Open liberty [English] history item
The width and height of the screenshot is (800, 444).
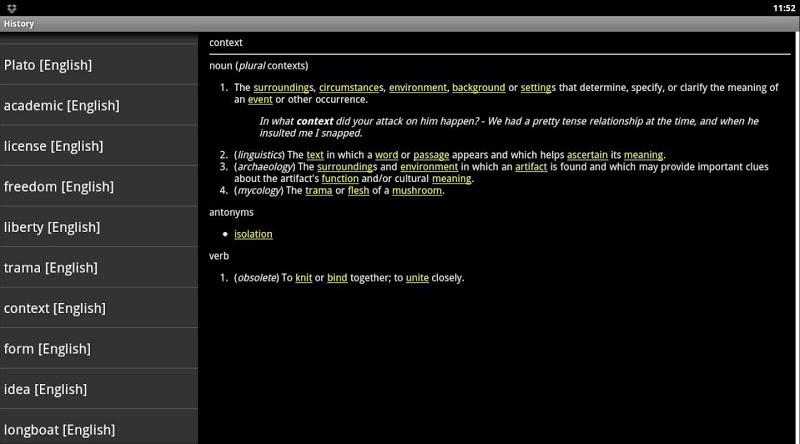click(52, 227)
